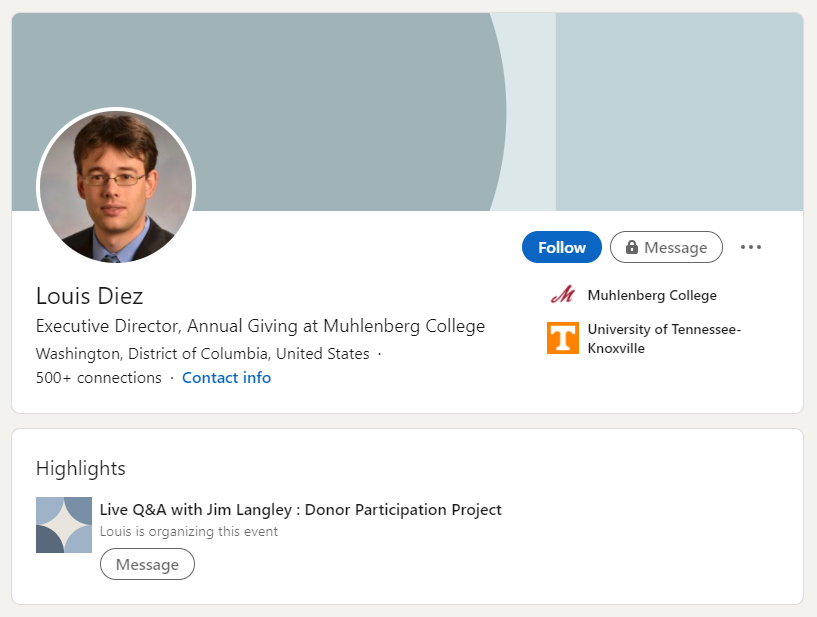
Task: Click the Executive Director headline text
Action: pyautogui.click(x=260, y=326)
